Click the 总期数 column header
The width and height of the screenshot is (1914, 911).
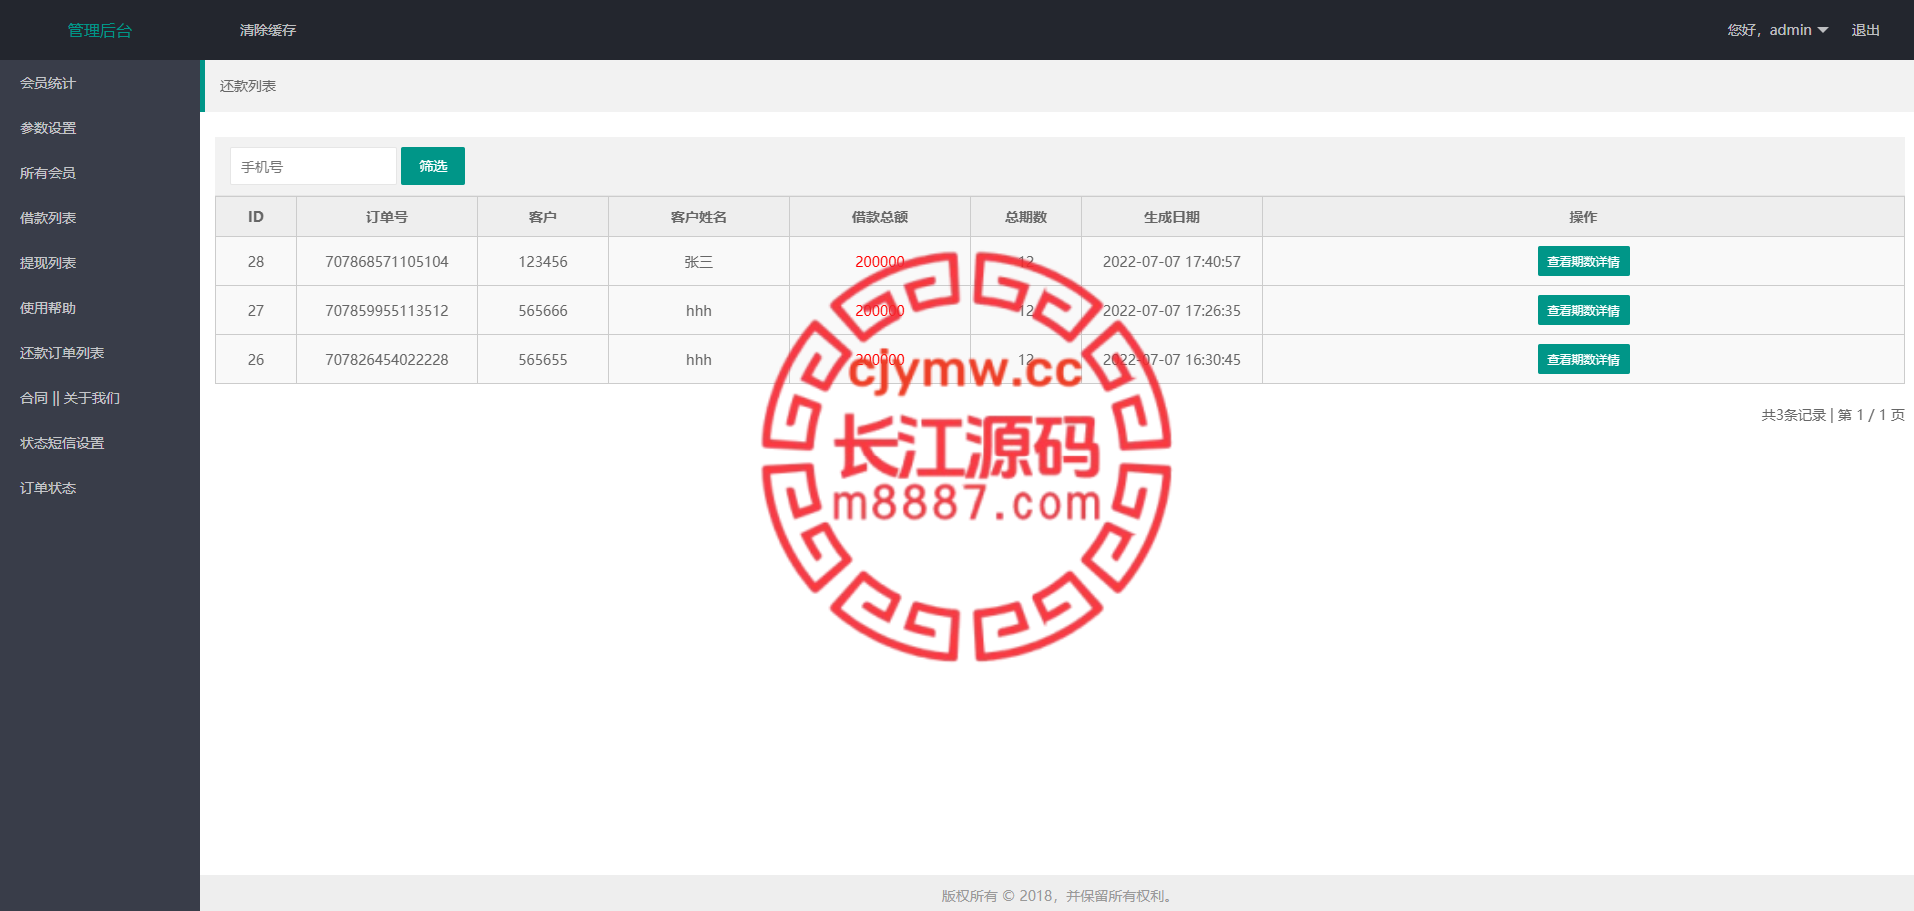pos(1026,217)
